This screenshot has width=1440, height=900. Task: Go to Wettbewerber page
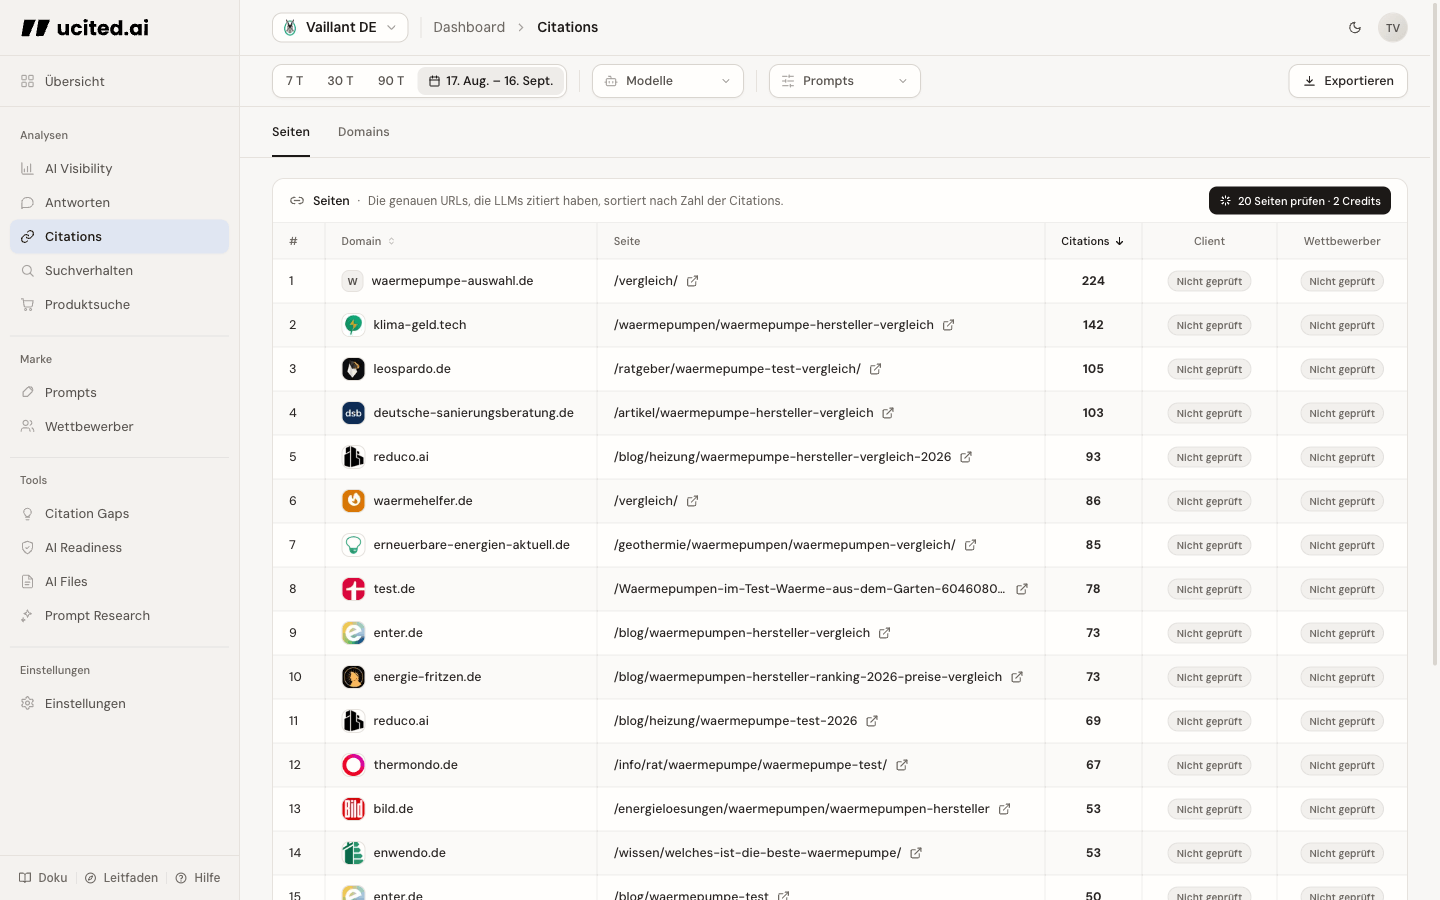point(119,427)
